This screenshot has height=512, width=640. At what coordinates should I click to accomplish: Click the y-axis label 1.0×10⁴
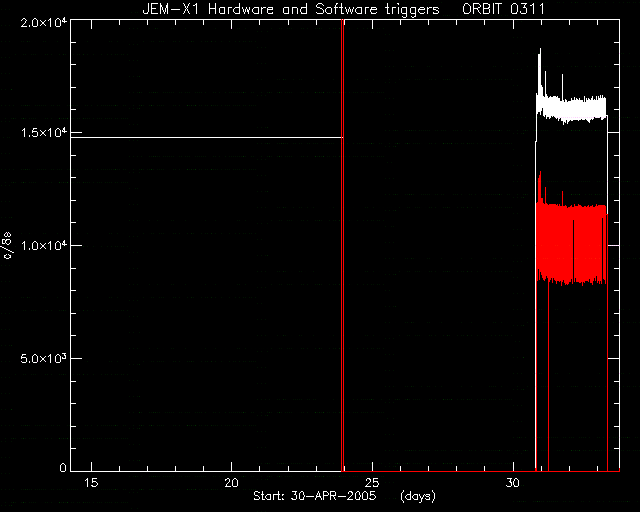(x=44, y=246)
